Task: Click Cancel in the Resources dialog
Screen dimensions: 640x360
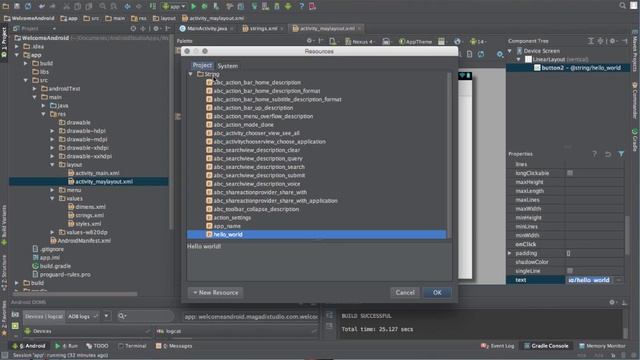Action: (405, 293)
